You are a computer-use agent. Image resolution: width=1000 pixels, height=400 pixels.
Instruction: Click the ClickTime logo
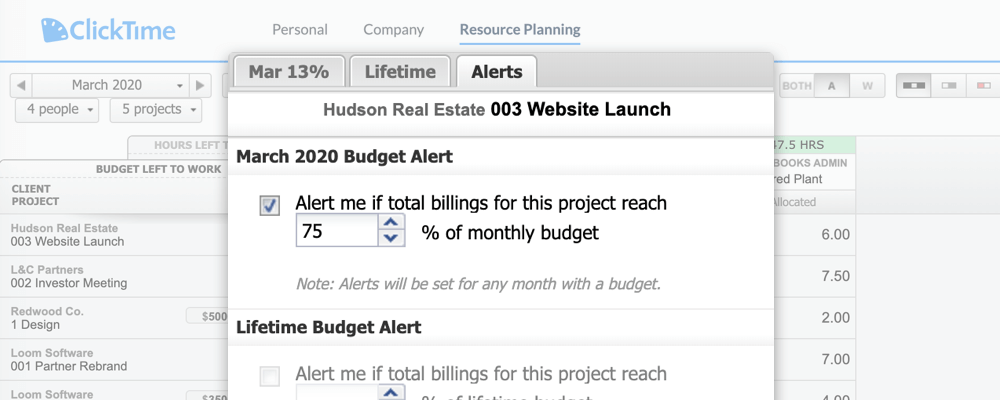108,30
